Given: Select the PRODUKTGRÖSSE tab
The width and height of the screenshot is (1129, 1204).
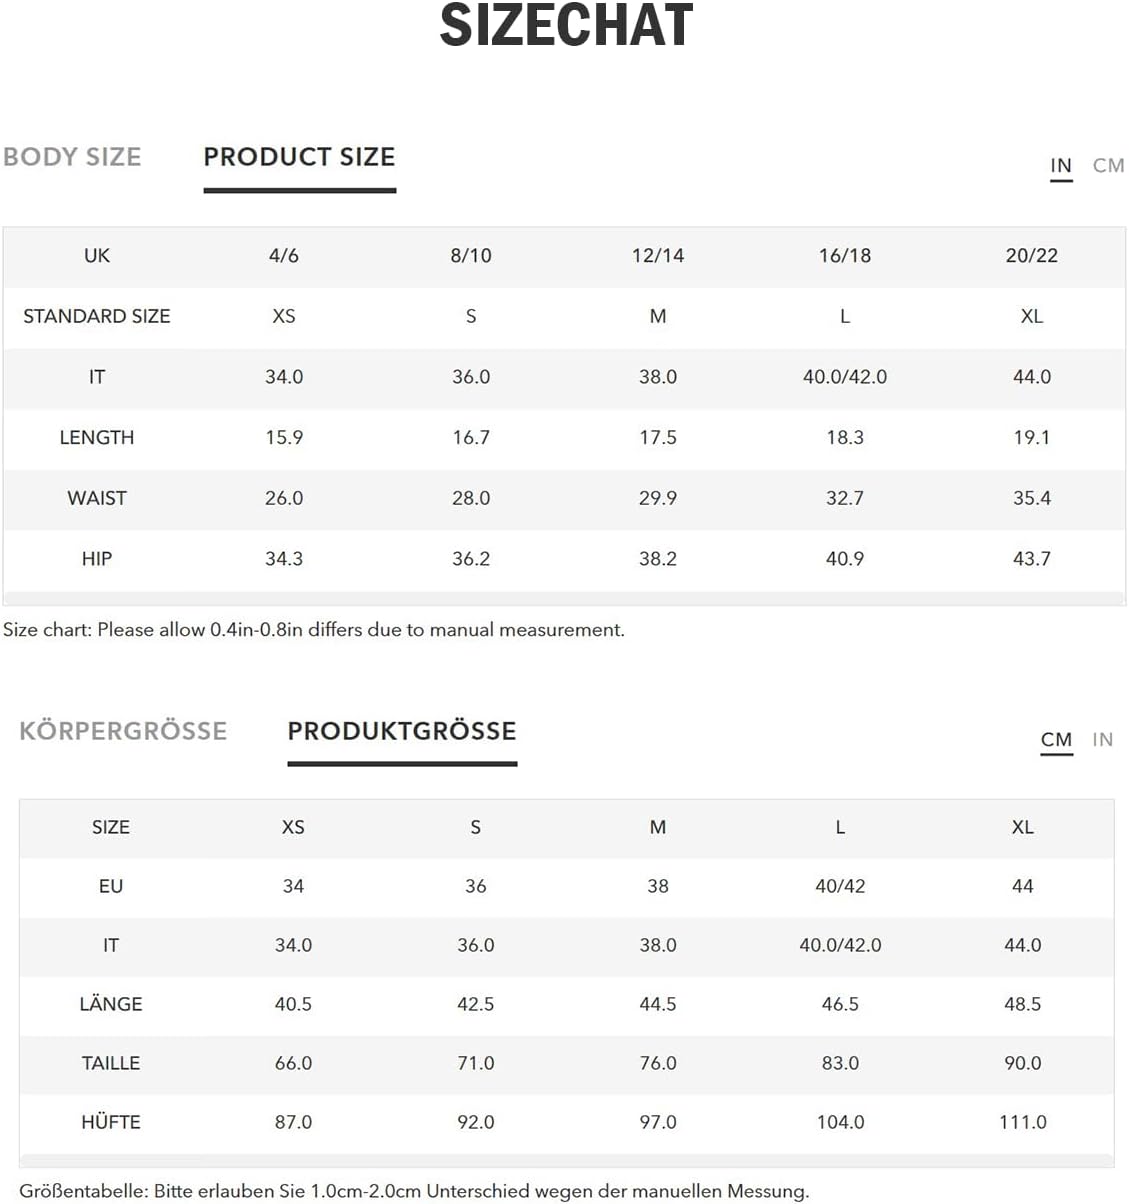Looking at the screenshot, I should 401,731.
